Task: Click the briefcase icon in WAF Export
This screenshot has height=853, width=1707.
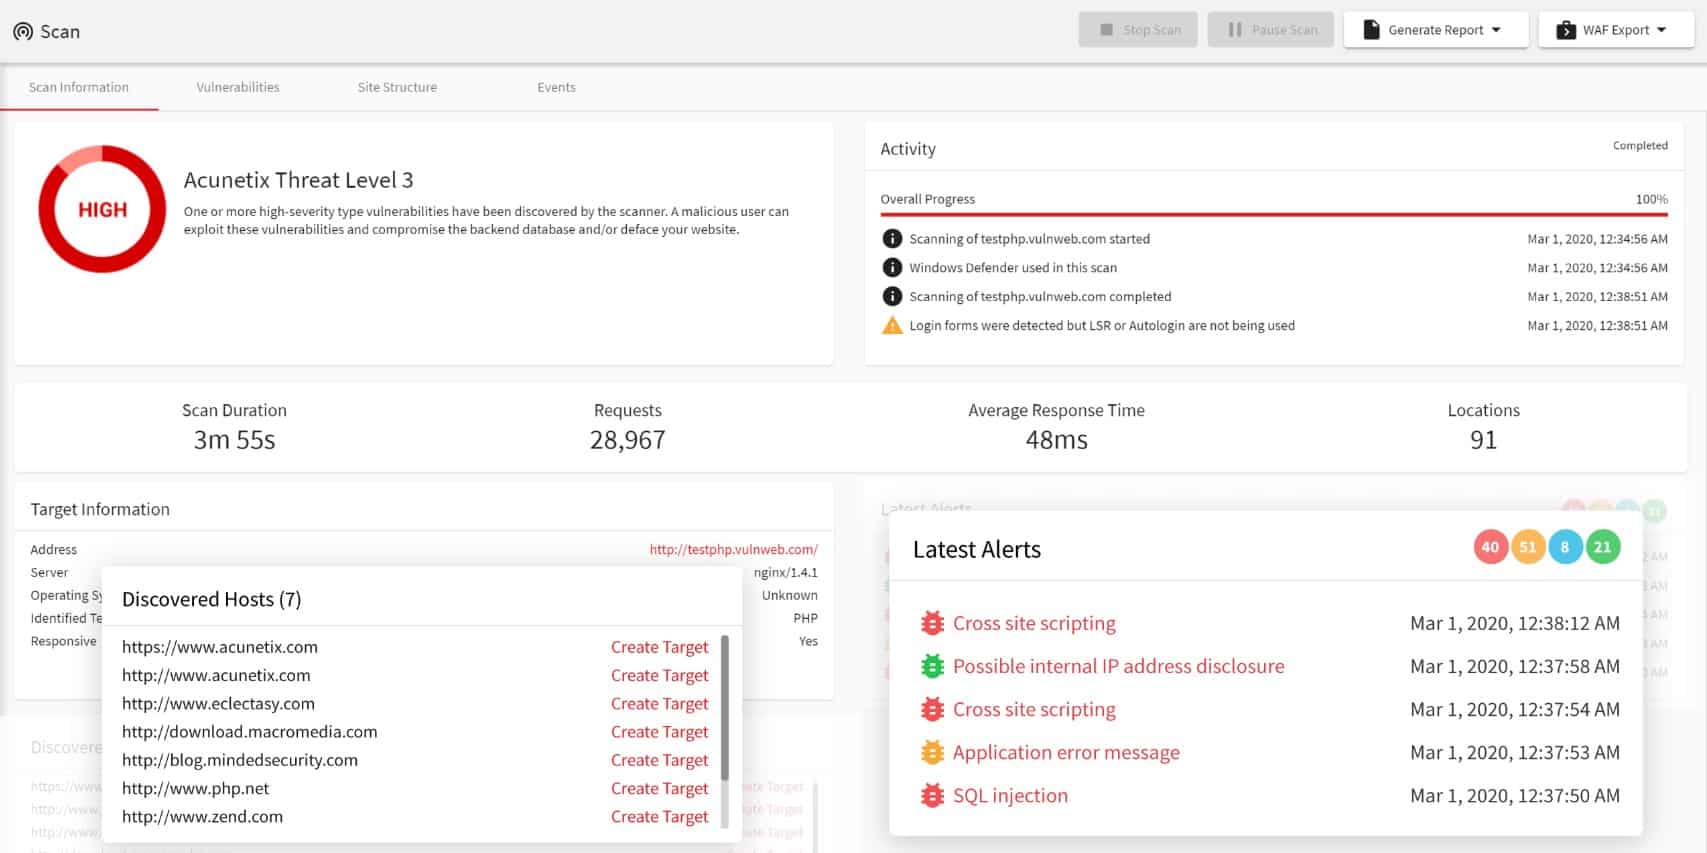Action: tap(1566, 30)
